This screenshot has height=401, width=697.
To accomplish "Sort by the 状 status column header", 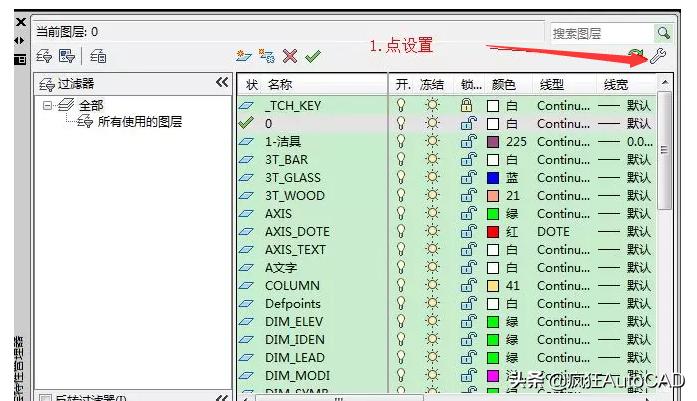I will (252, 84).
